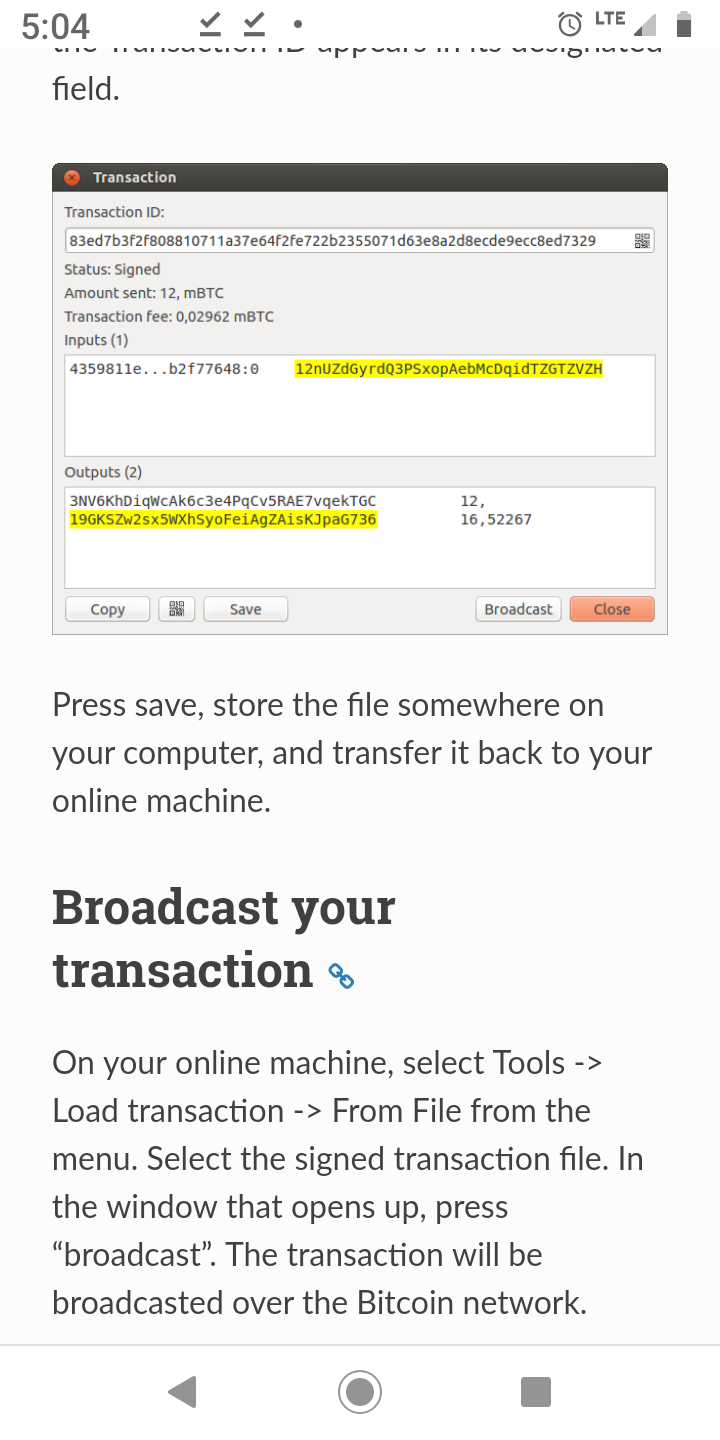Viewport: 720px width, 1440px height.
Task: Click input entry 4359811e...b2f77648:0
Action: (x=164, y=369)
